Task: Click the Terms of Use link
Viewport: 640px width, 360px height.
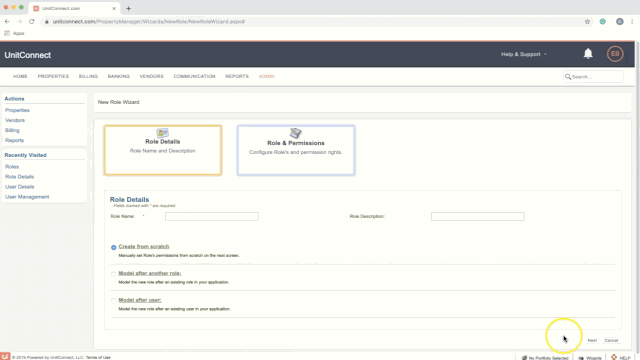Action: pos(98,358)
